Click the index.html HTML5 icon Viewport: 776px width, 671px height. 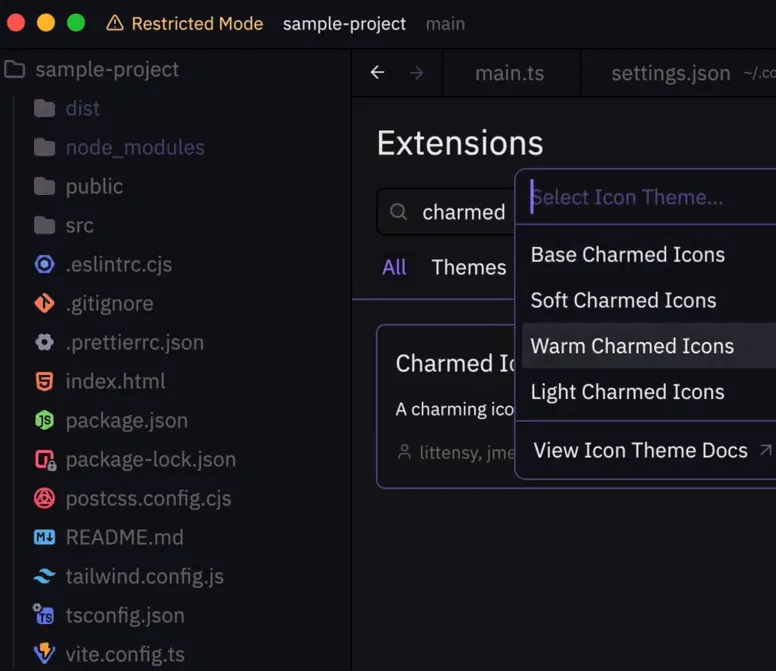point(45,382)
